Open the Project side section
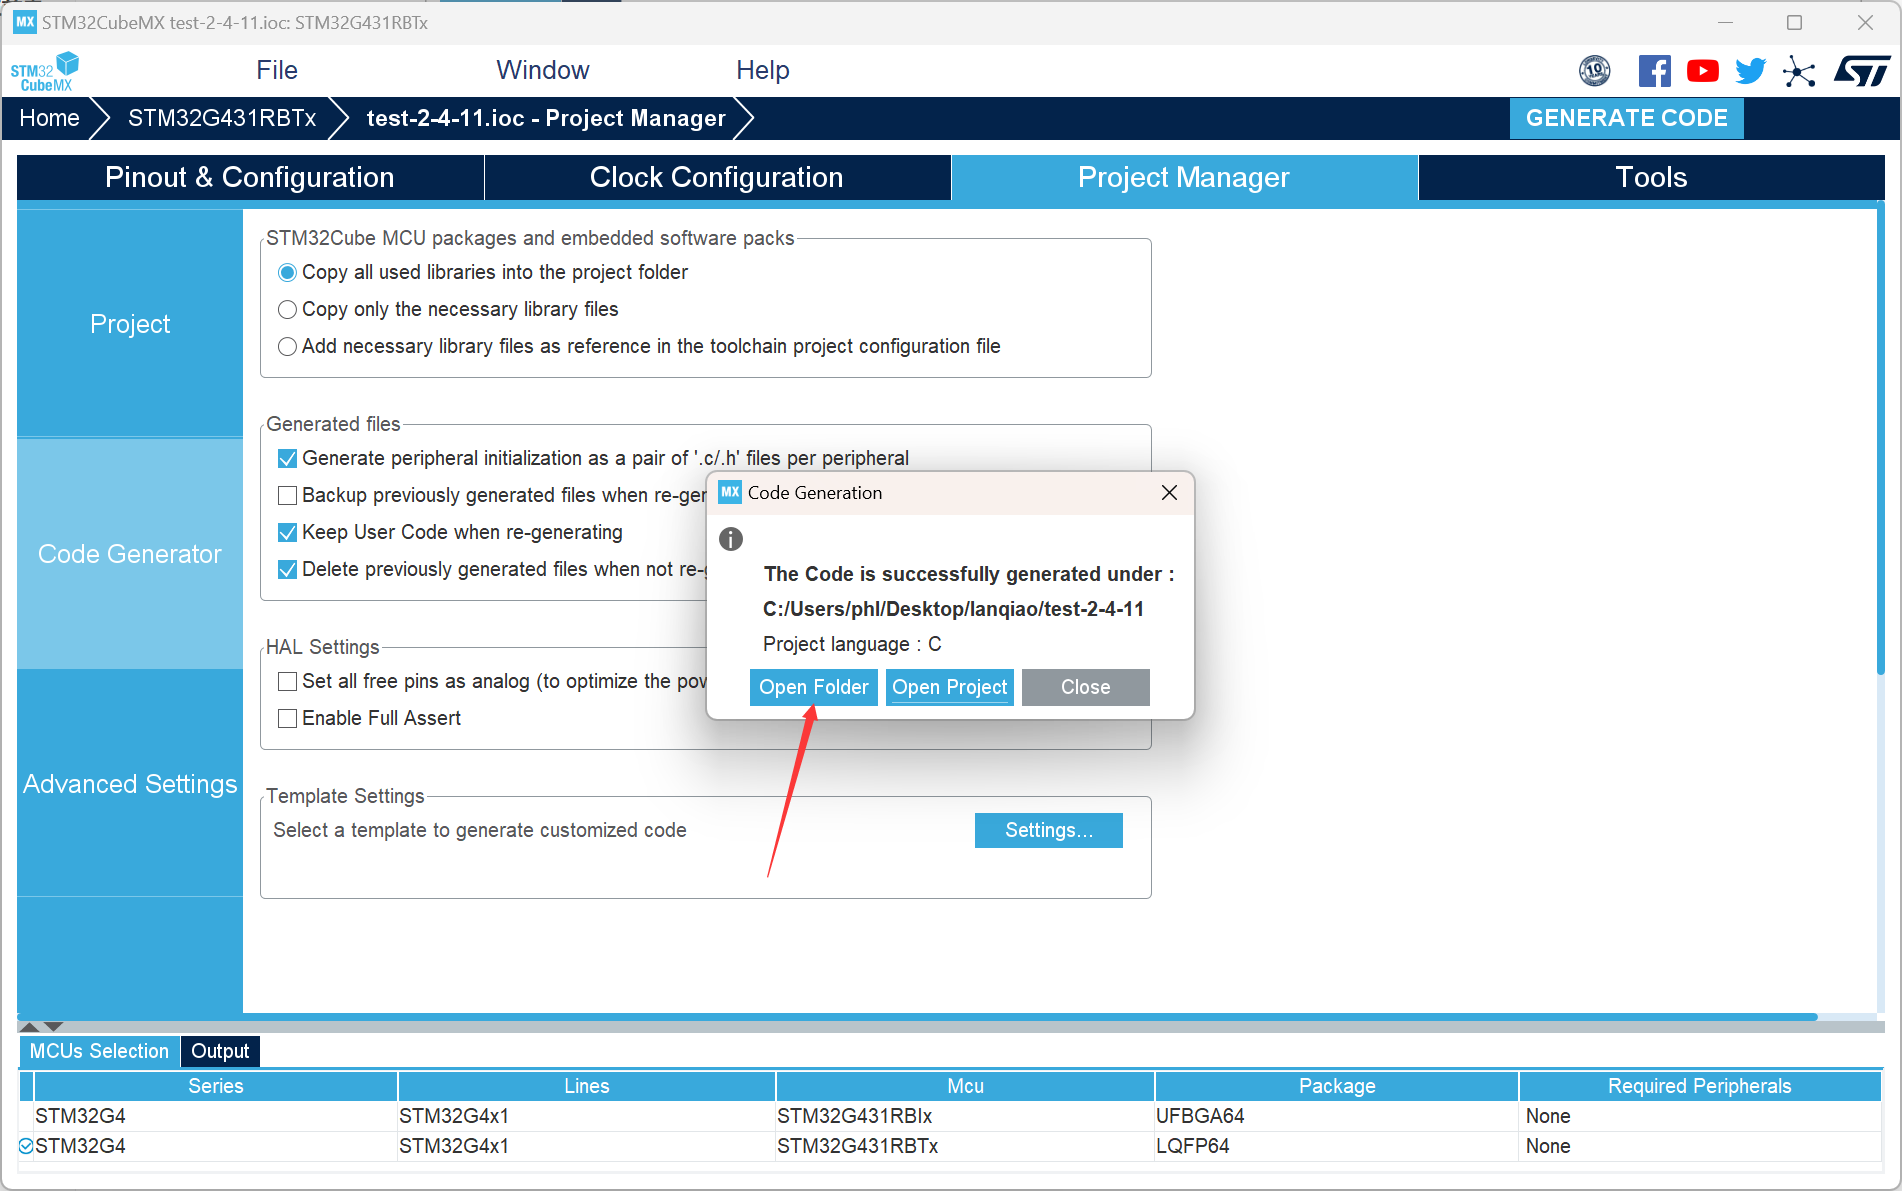 [130, 324]
